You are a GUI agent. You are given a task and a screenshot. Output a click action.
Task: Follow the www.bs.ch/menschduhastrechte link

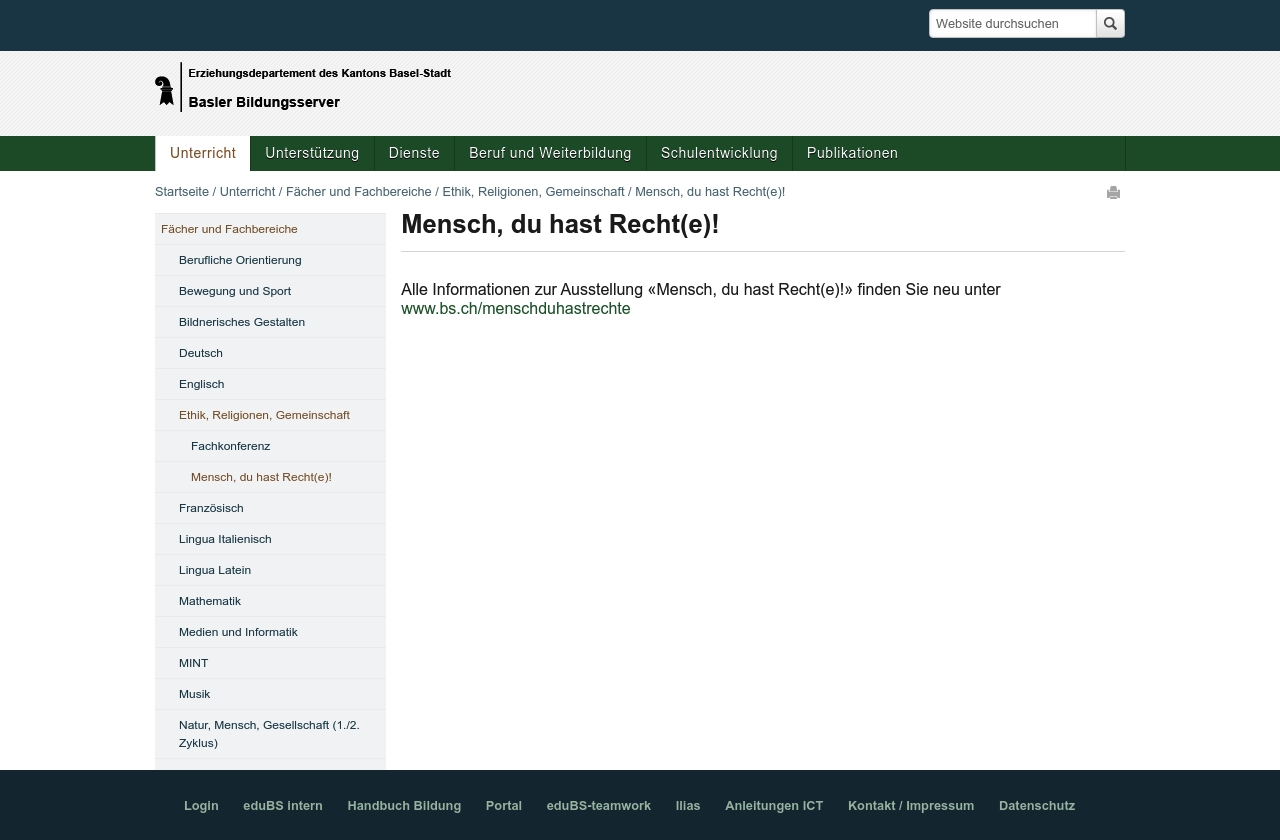(x=515, y=309)
